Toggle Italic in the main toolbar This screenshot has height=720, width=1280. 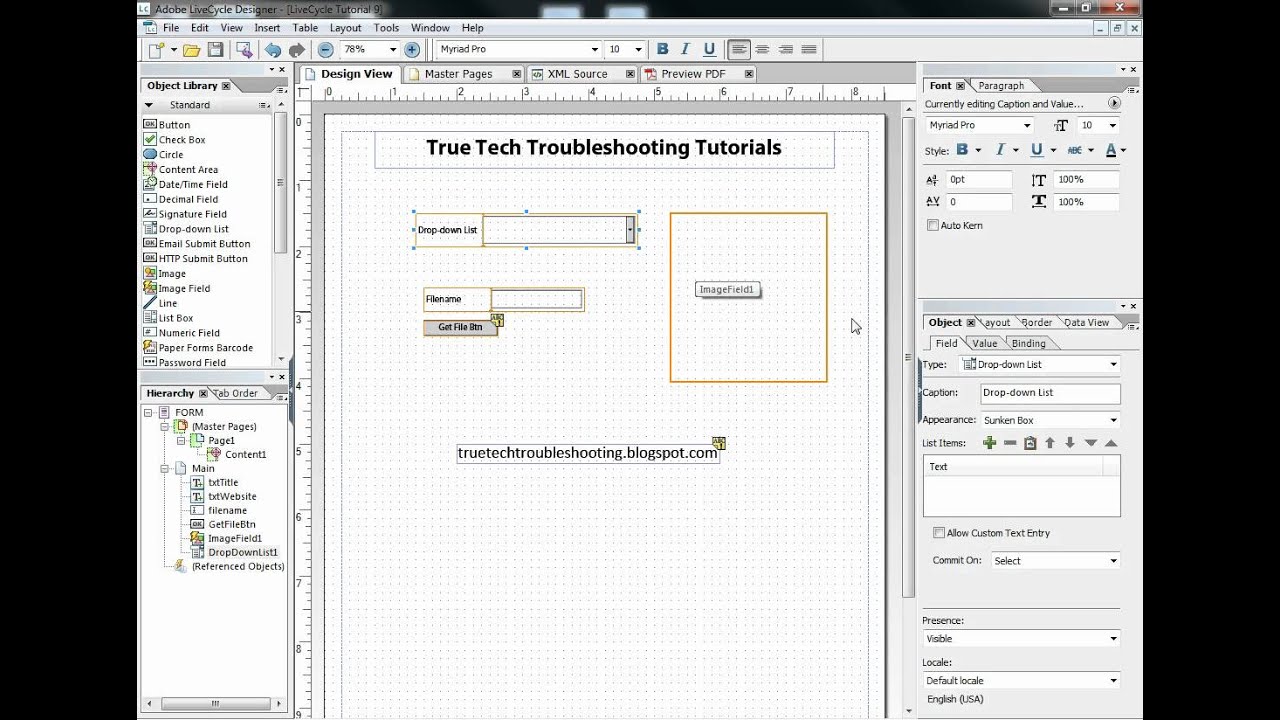click(x=685, y=49)
